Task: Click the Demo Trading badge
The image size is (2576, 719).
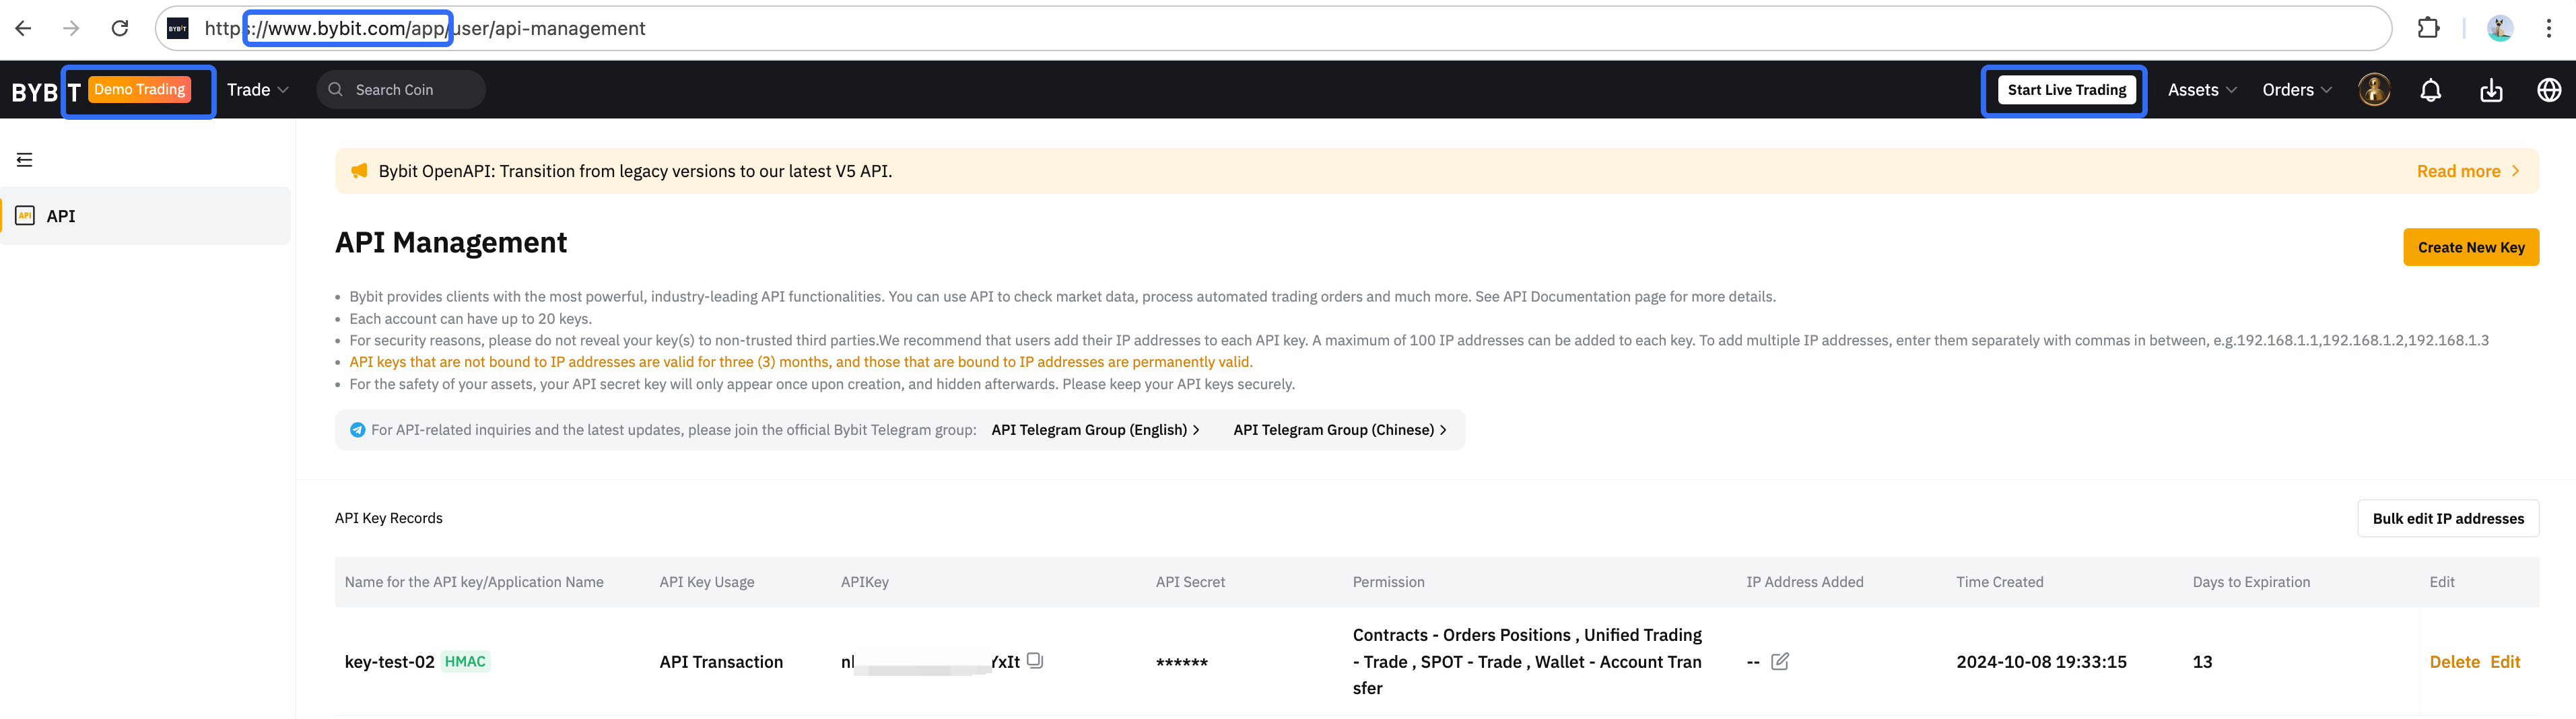Action: [140, 90]
